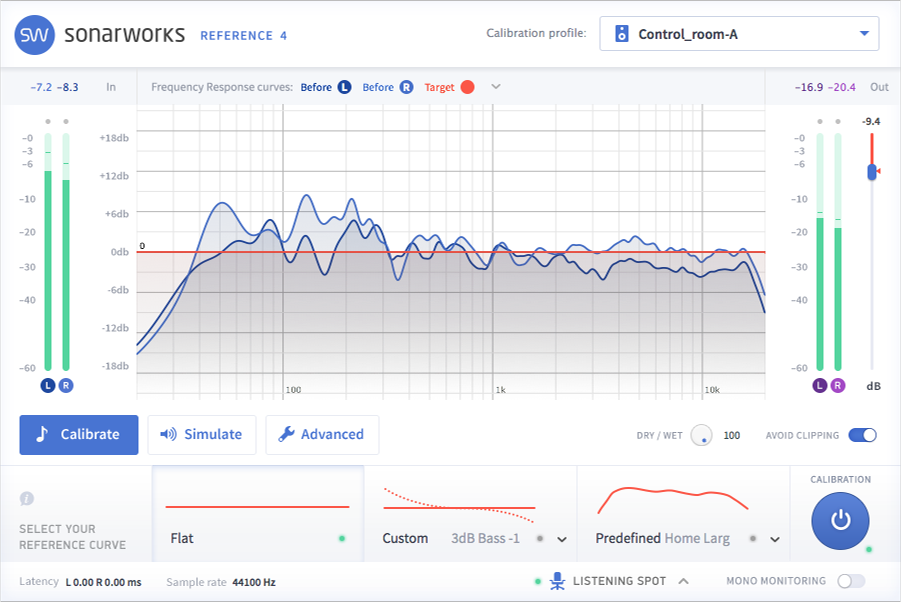Viewport: 901px width, 602px height.
Task: Disable the Avoid Clipping switch
Action: click(x=862, y=435)
